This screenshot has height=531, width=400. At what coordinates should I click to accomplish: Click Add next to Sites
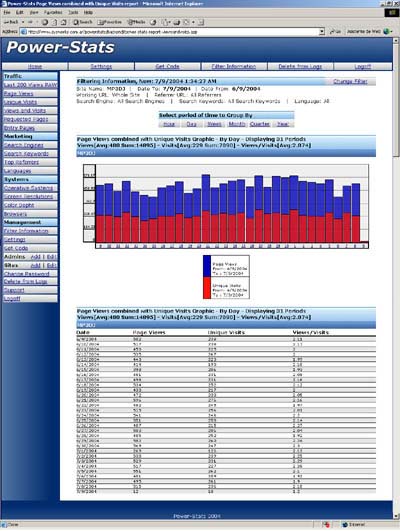[x=36, y=265]
